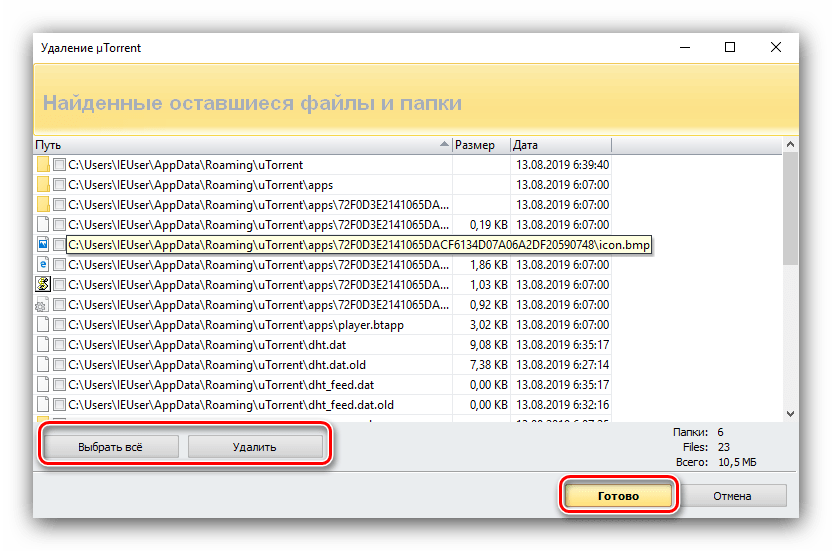Click the file icon for dht.dat

point(42,344)
